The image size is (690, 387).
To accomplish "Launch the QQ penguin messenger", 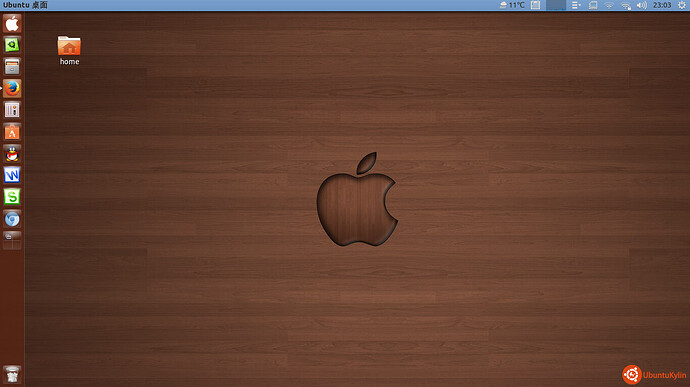I will click(x=12, y=154).
